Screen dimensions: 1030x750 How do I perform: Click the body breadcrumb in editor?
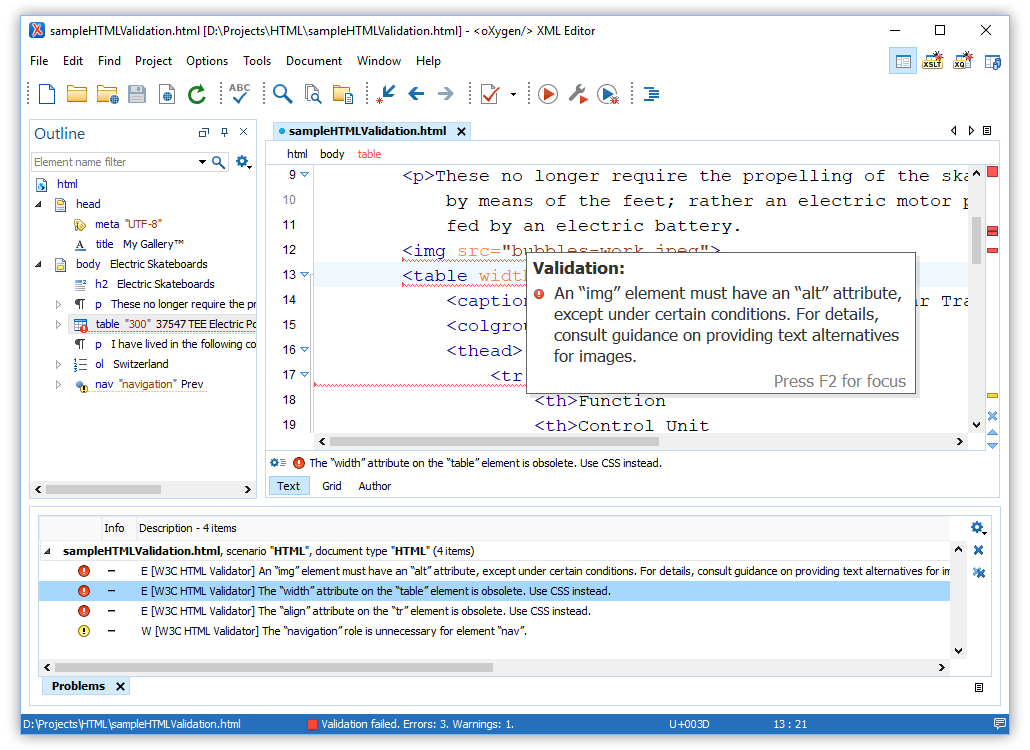(332, 154)
